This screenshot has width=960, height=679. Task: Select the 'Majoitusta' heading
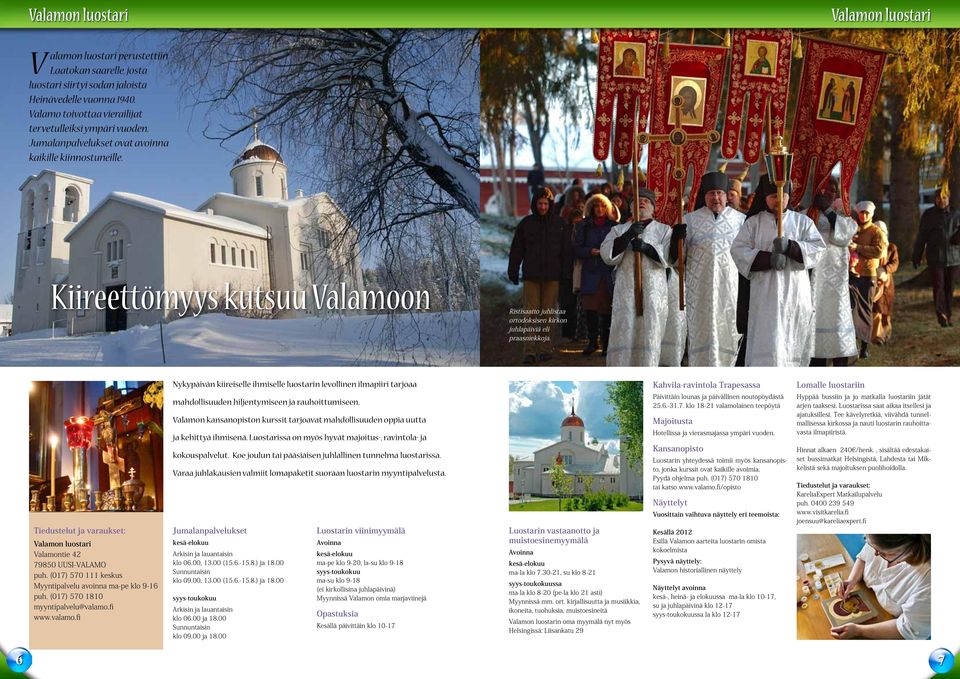[673, 421]
